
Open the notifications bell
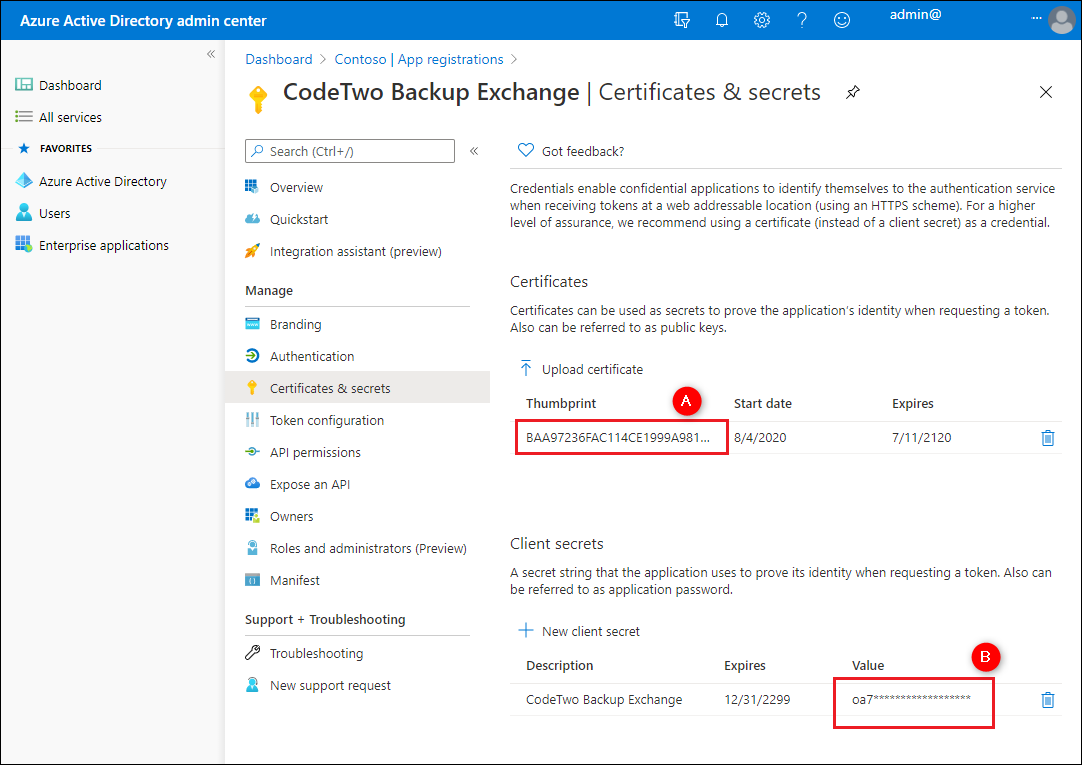pos(722,20)
